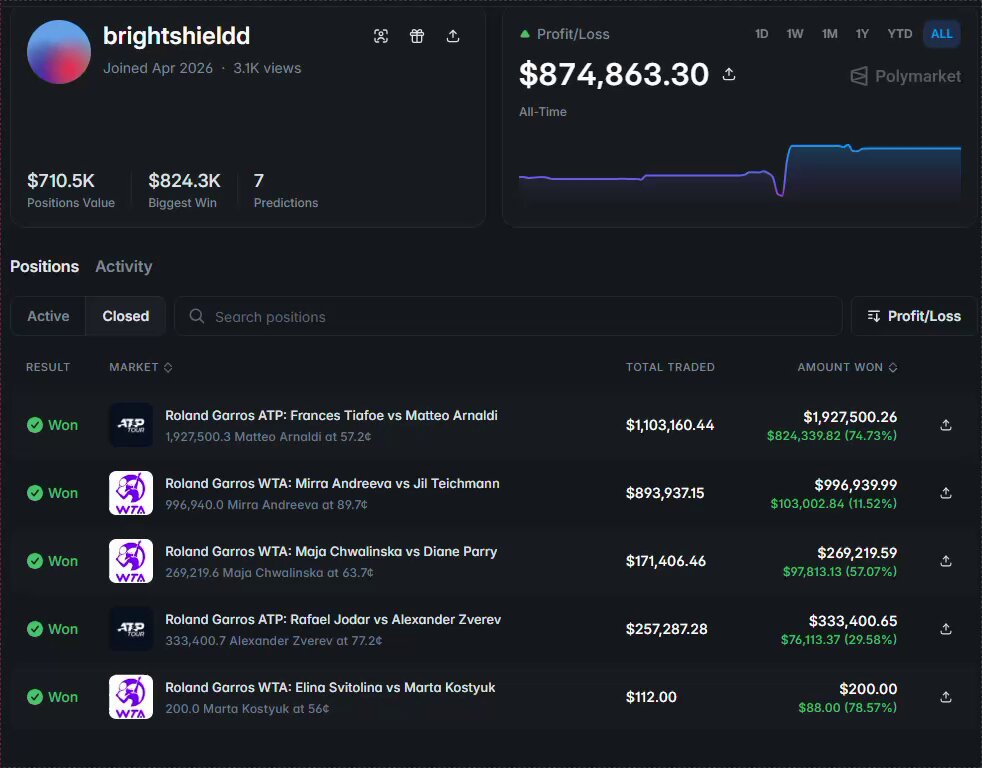Click '200.0 Marta Kostyuk at 56¢' detail

tap(247, 709)
